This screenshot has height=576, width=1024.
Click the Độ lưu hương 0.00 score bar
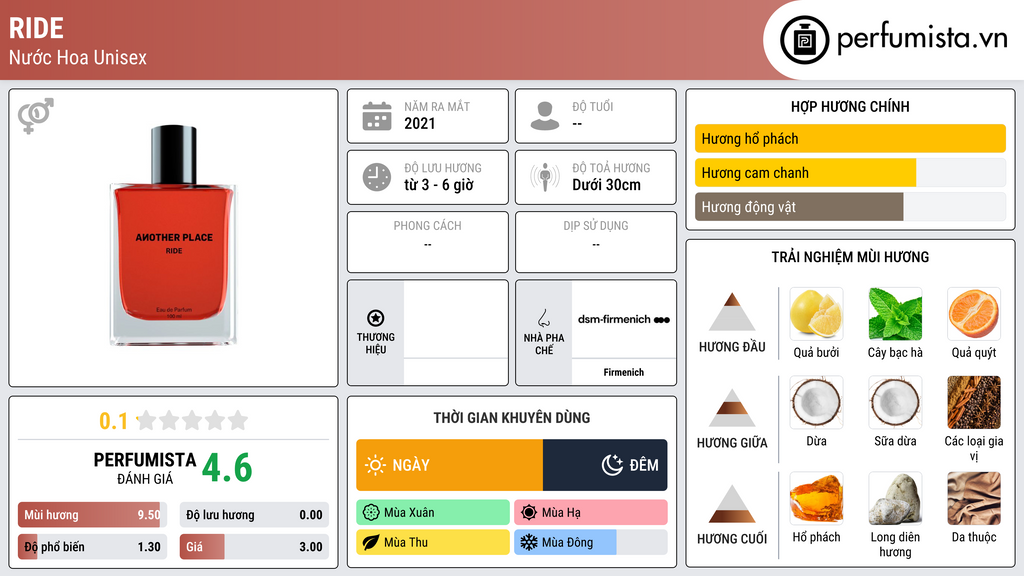tap(254, 515)
